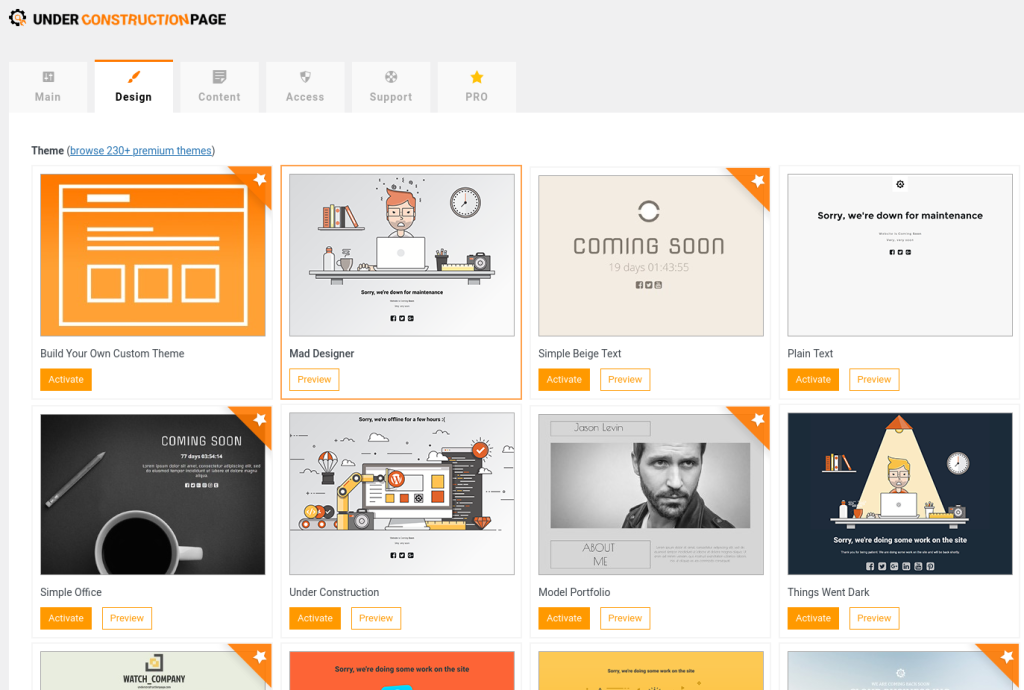Preview the Things Went Dark theme
The image size is (1024, 690).
point(874,618)
